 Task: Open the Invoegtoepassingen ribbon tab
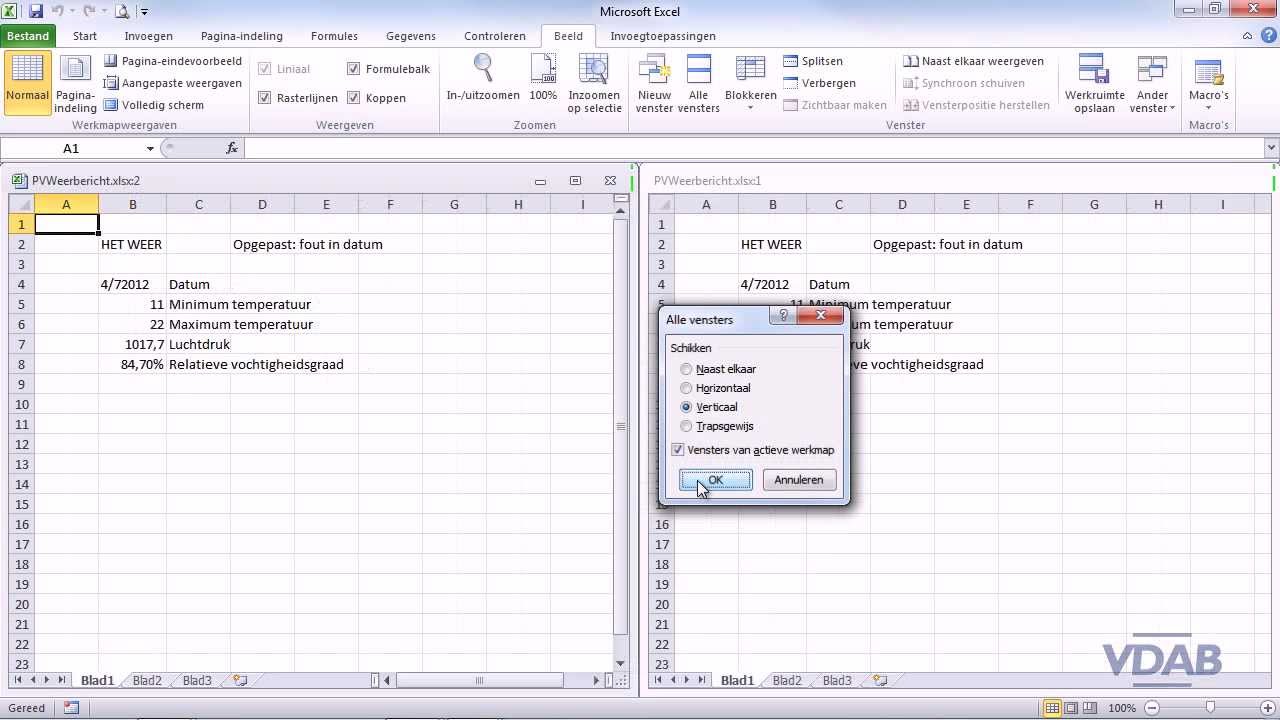point(663,36)
